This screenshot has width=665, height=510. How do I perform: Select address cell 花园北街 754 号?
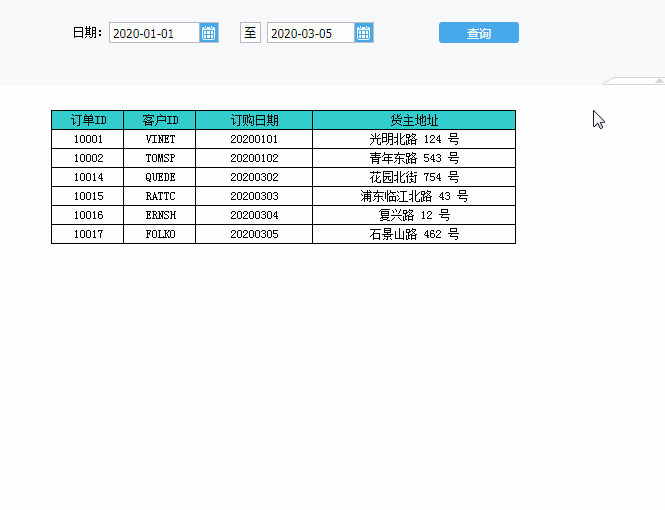(414, 177)
